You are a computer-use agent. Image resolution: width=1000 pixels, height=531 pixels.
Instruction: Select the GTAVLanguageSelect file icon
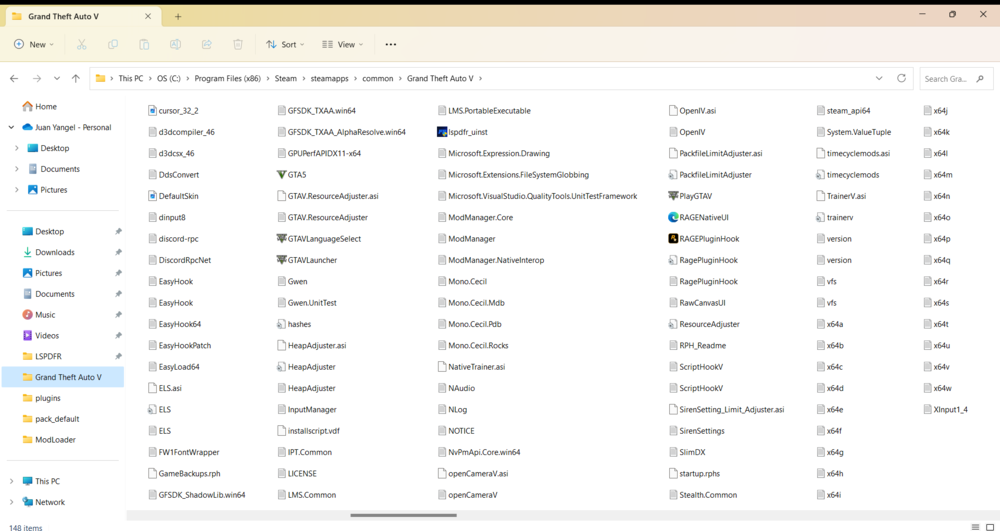(282, 238)
